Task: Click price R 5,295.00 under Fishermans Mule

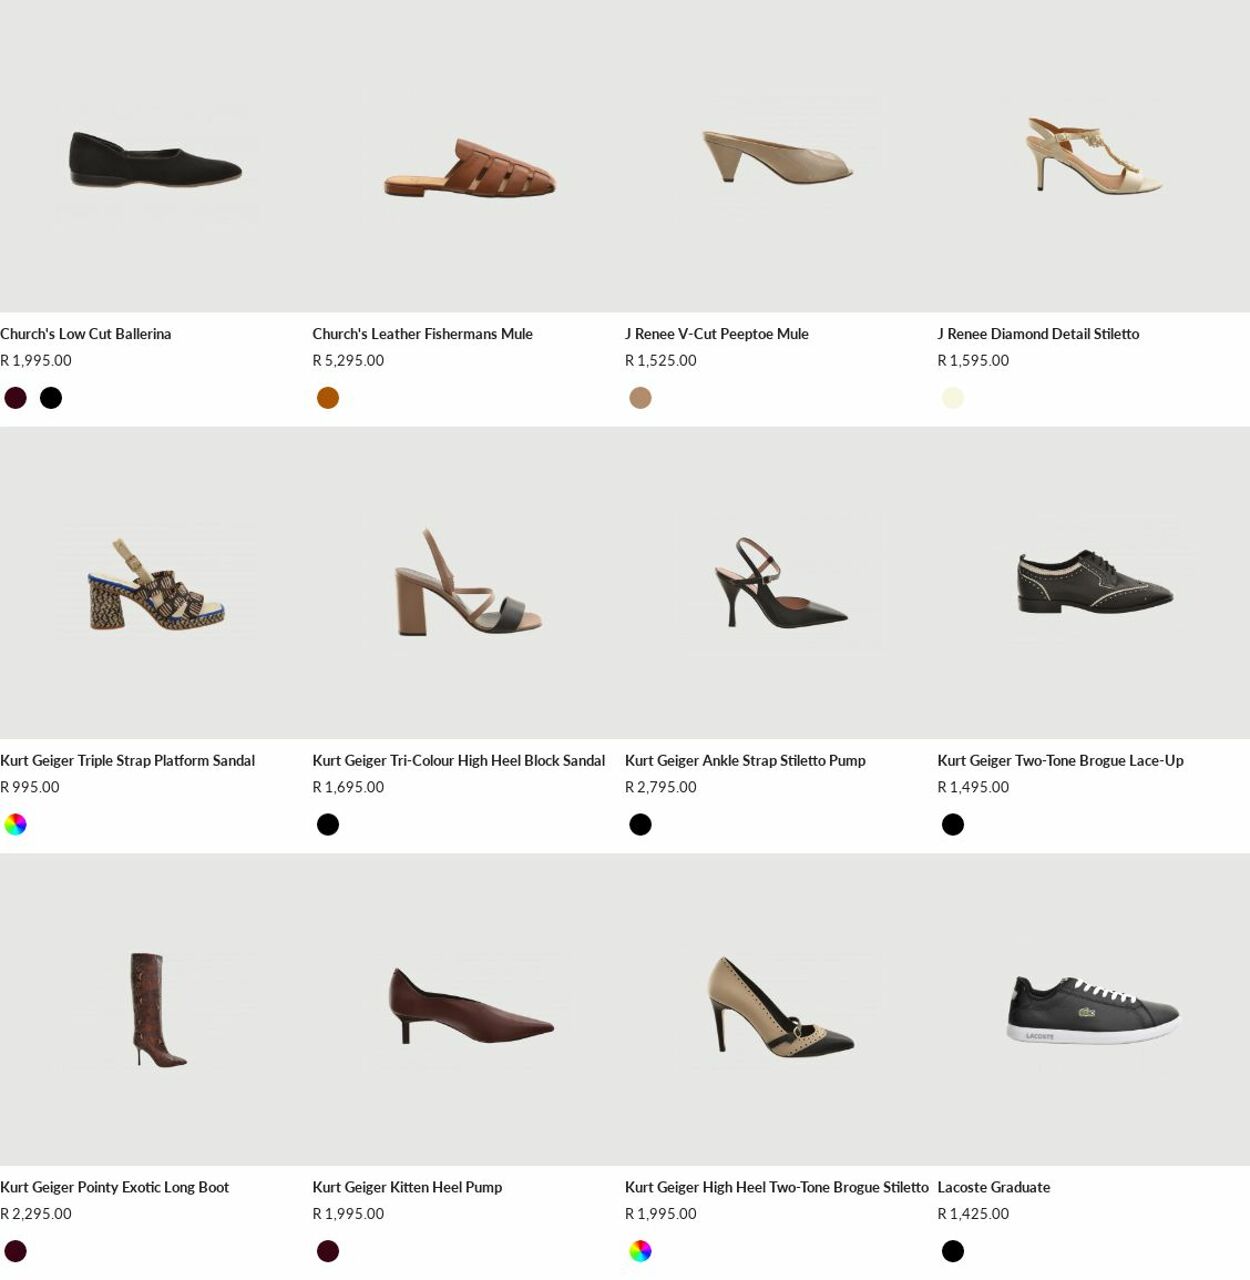Action: 348,361
